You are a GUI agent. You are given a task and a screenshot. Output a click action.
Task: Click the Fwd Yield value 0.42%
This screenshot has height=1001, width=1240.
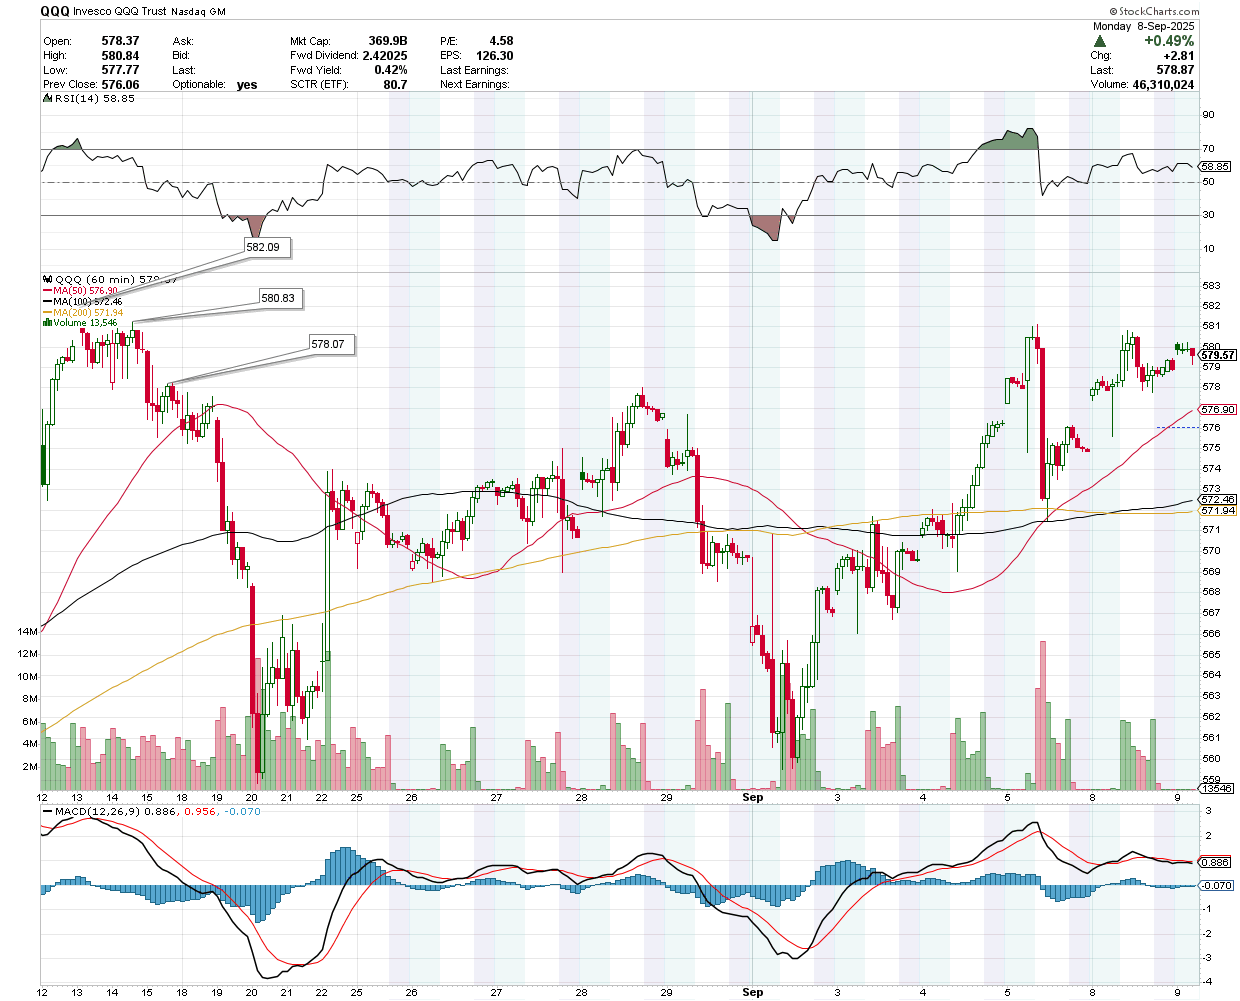[x=391, y=70]
